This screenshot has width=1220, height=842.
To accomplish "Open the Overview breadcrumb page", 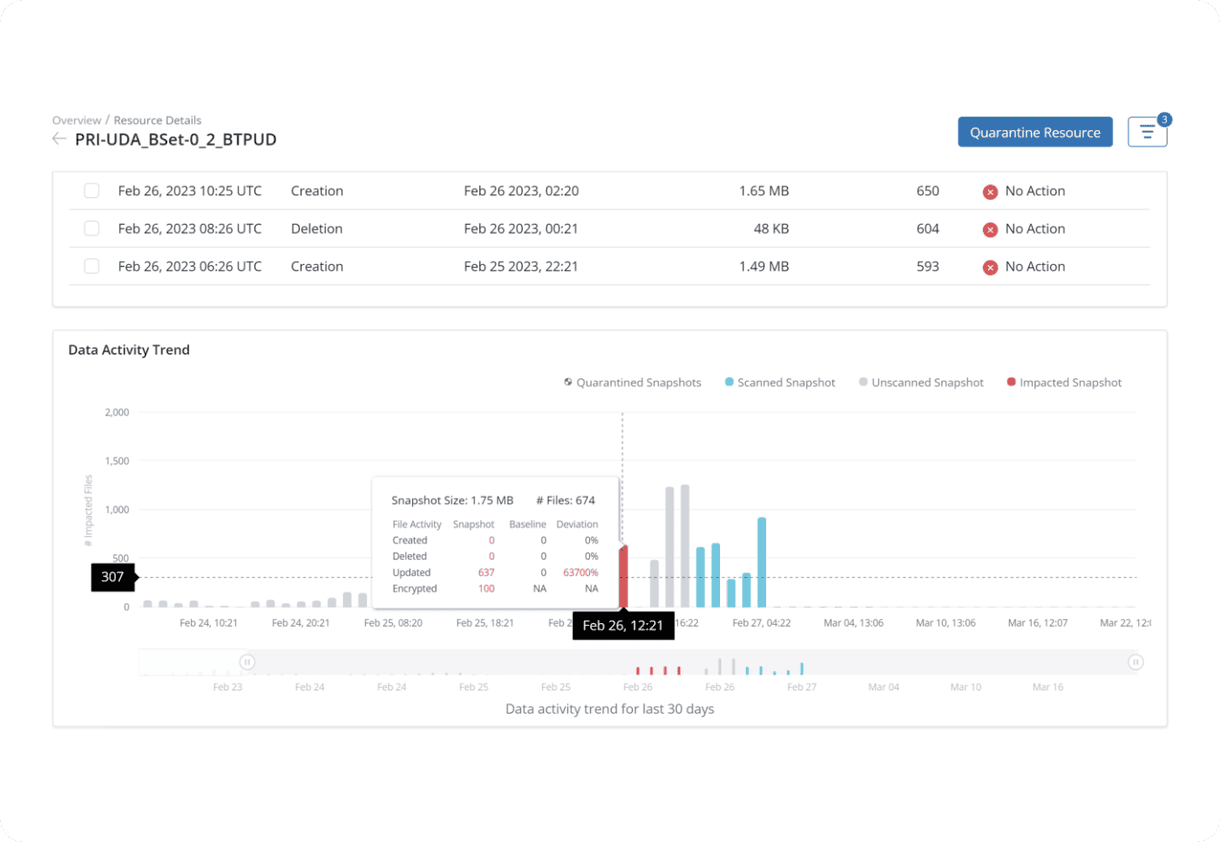I will 77,120.
